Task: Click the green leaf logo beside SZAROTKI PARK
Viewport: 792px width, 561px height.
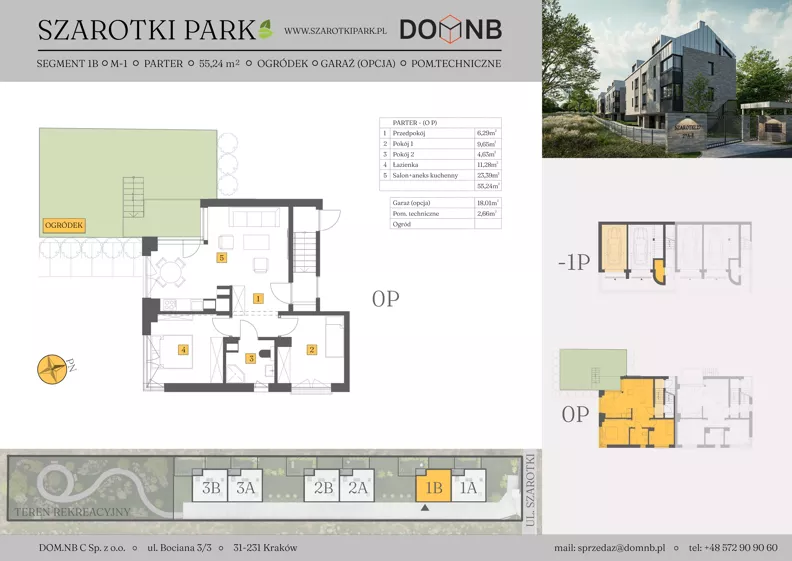Action: (266, 29)
